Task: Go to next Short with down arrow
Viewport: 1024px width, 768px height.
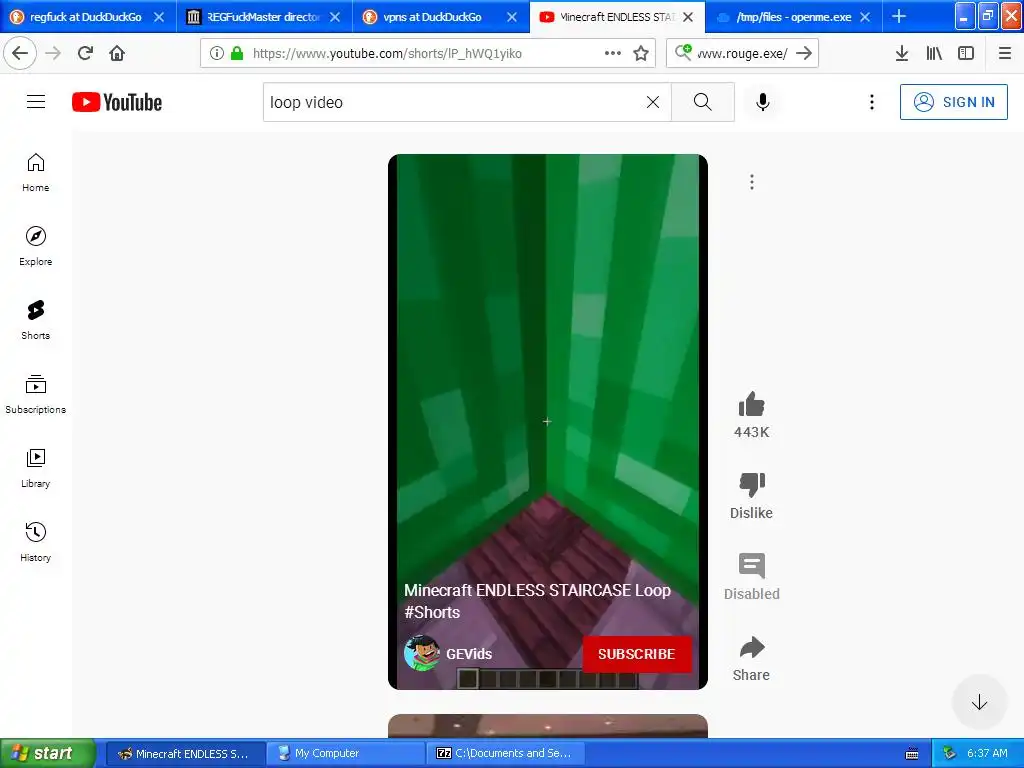Action: 979,703
